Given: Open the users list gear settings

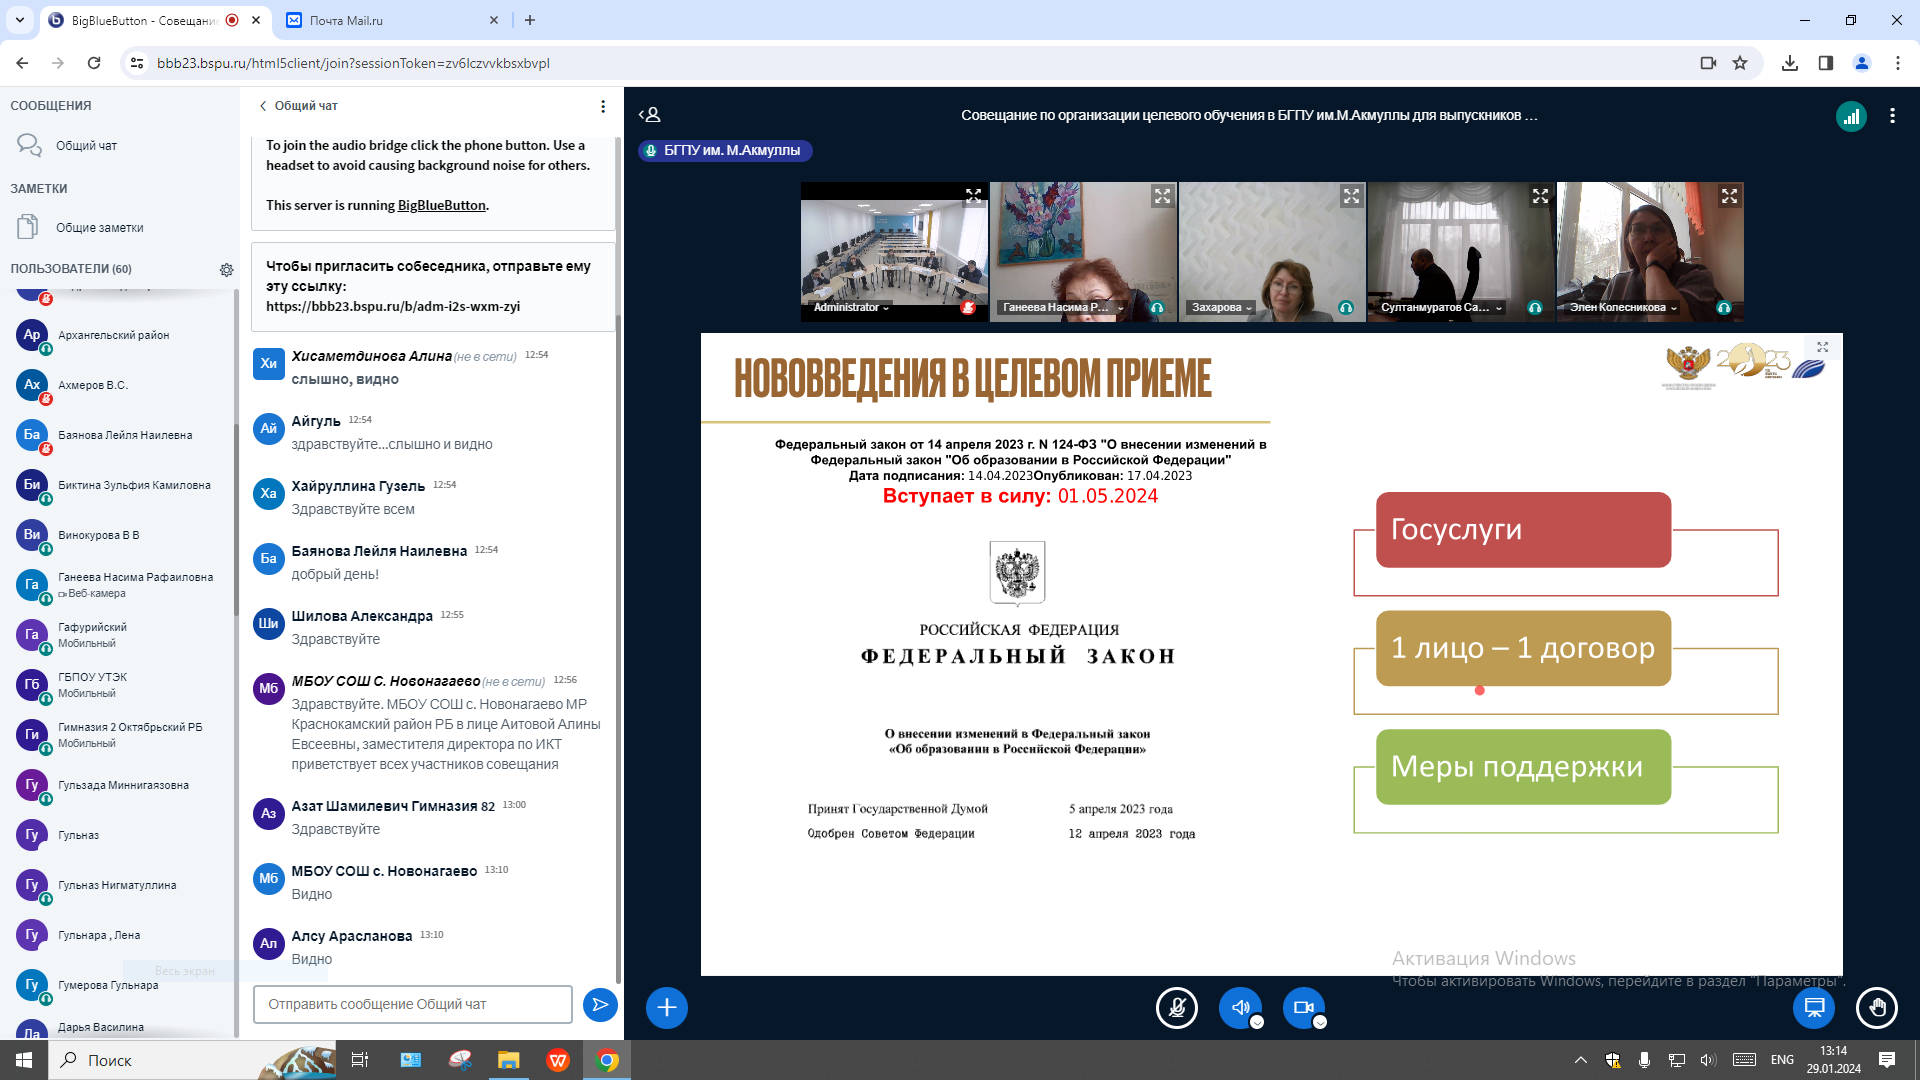Looking at the screenshot, I should pos(227,270).
